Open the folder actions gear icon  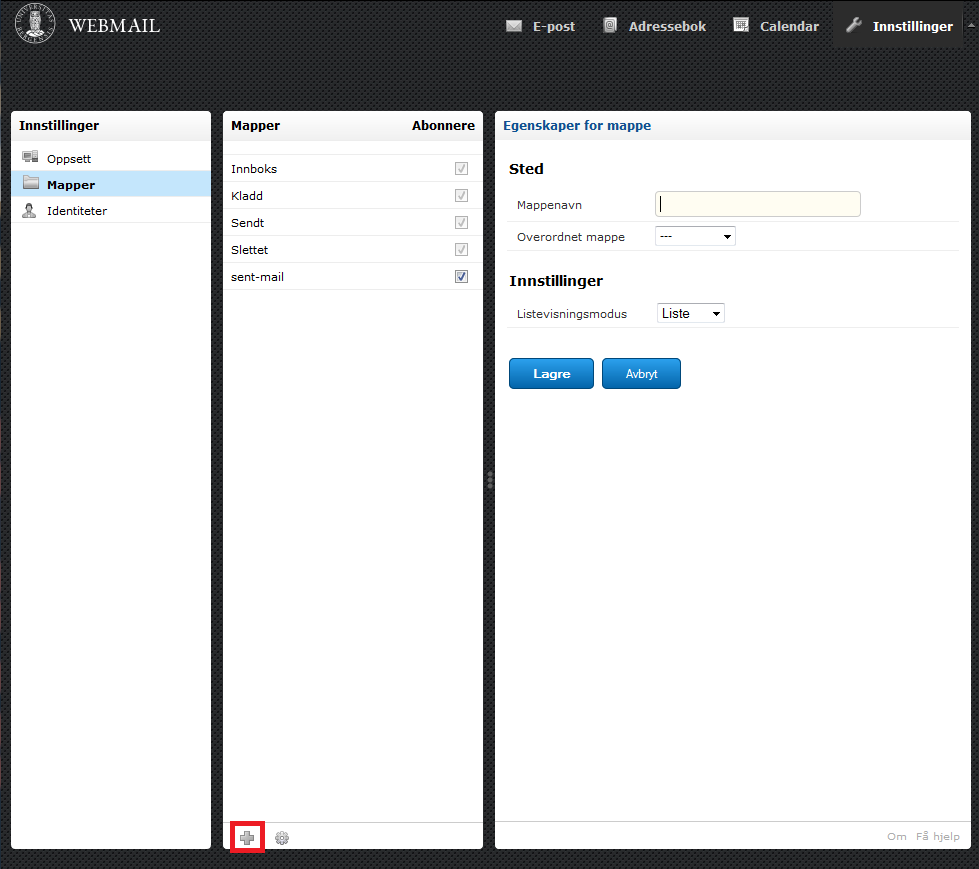(282, 838)
